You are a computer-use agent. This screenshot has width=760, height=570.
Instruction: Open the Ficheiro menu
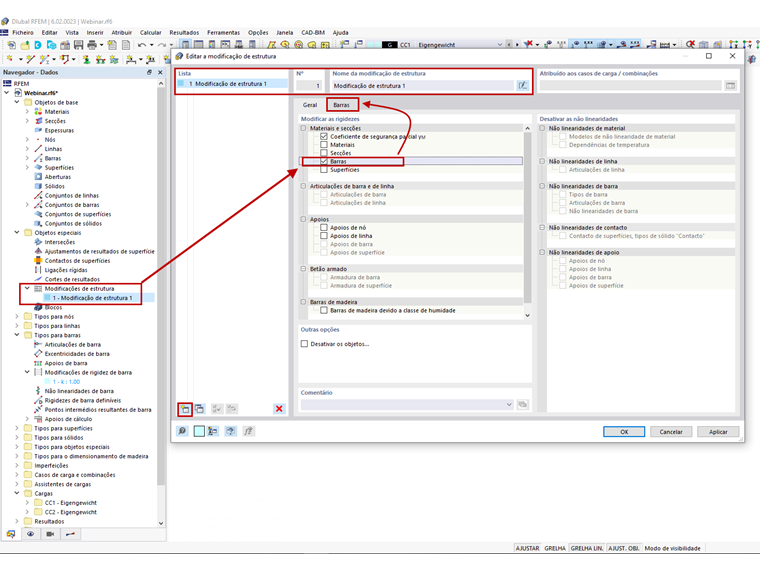(x=23, y=32)
